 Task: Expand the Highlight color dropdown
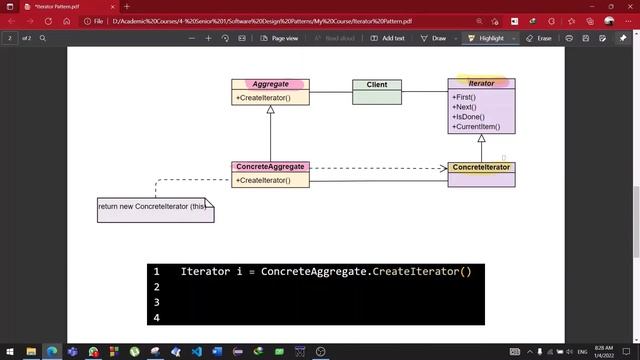coord(513,38)
